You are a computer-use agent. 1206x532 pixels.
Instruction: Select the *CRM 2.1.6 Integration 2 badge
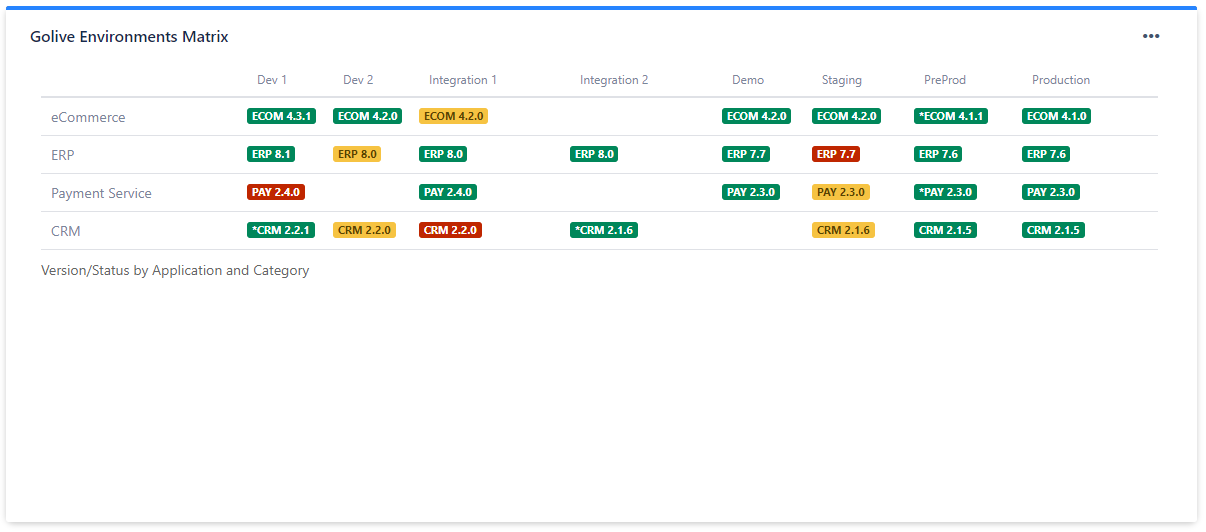tap(604, 230)
